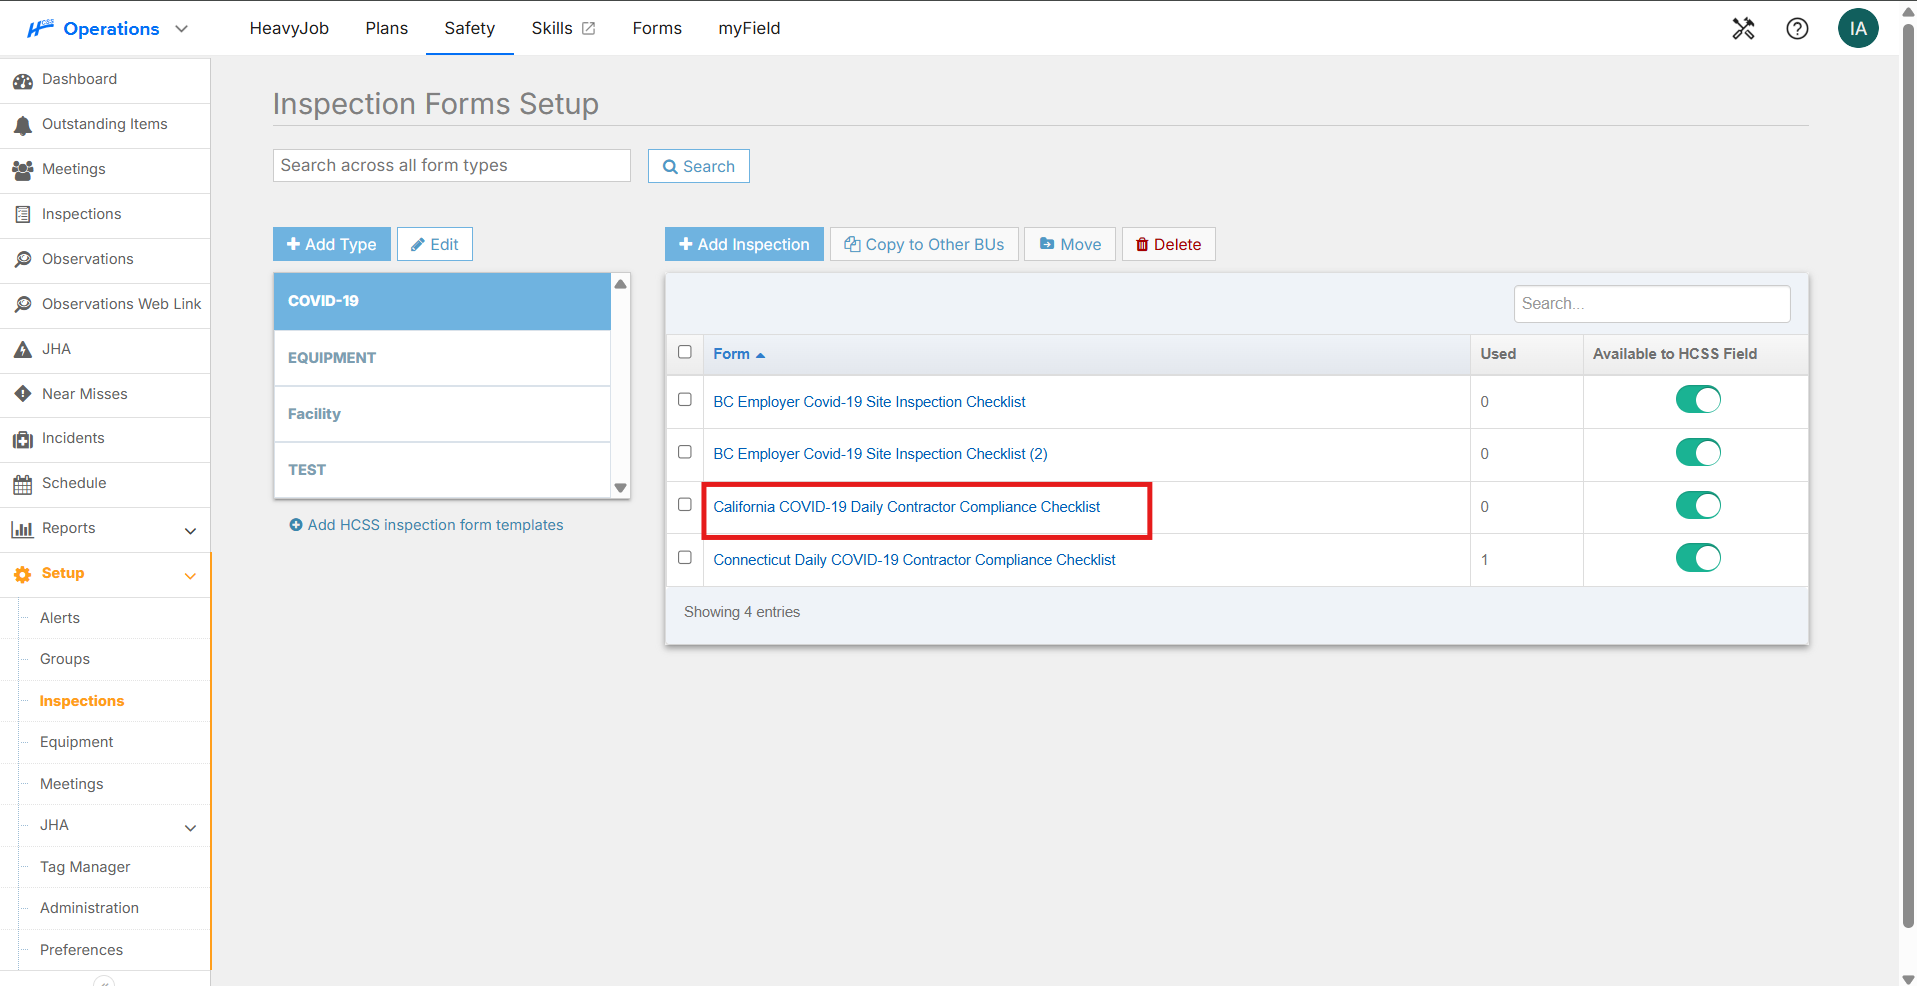
Task: Click the JHA warning triangle icon
Action: [x=22, y=349]
